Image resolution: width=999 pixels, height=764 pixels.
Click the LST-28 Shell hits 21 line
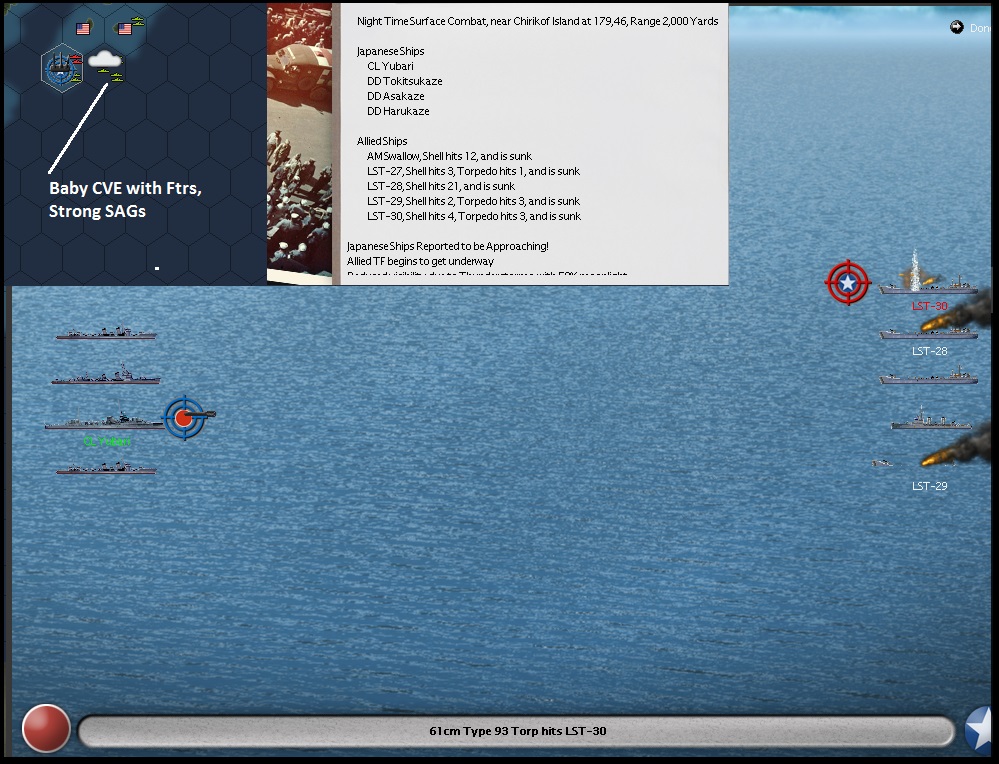coord(441,186)
